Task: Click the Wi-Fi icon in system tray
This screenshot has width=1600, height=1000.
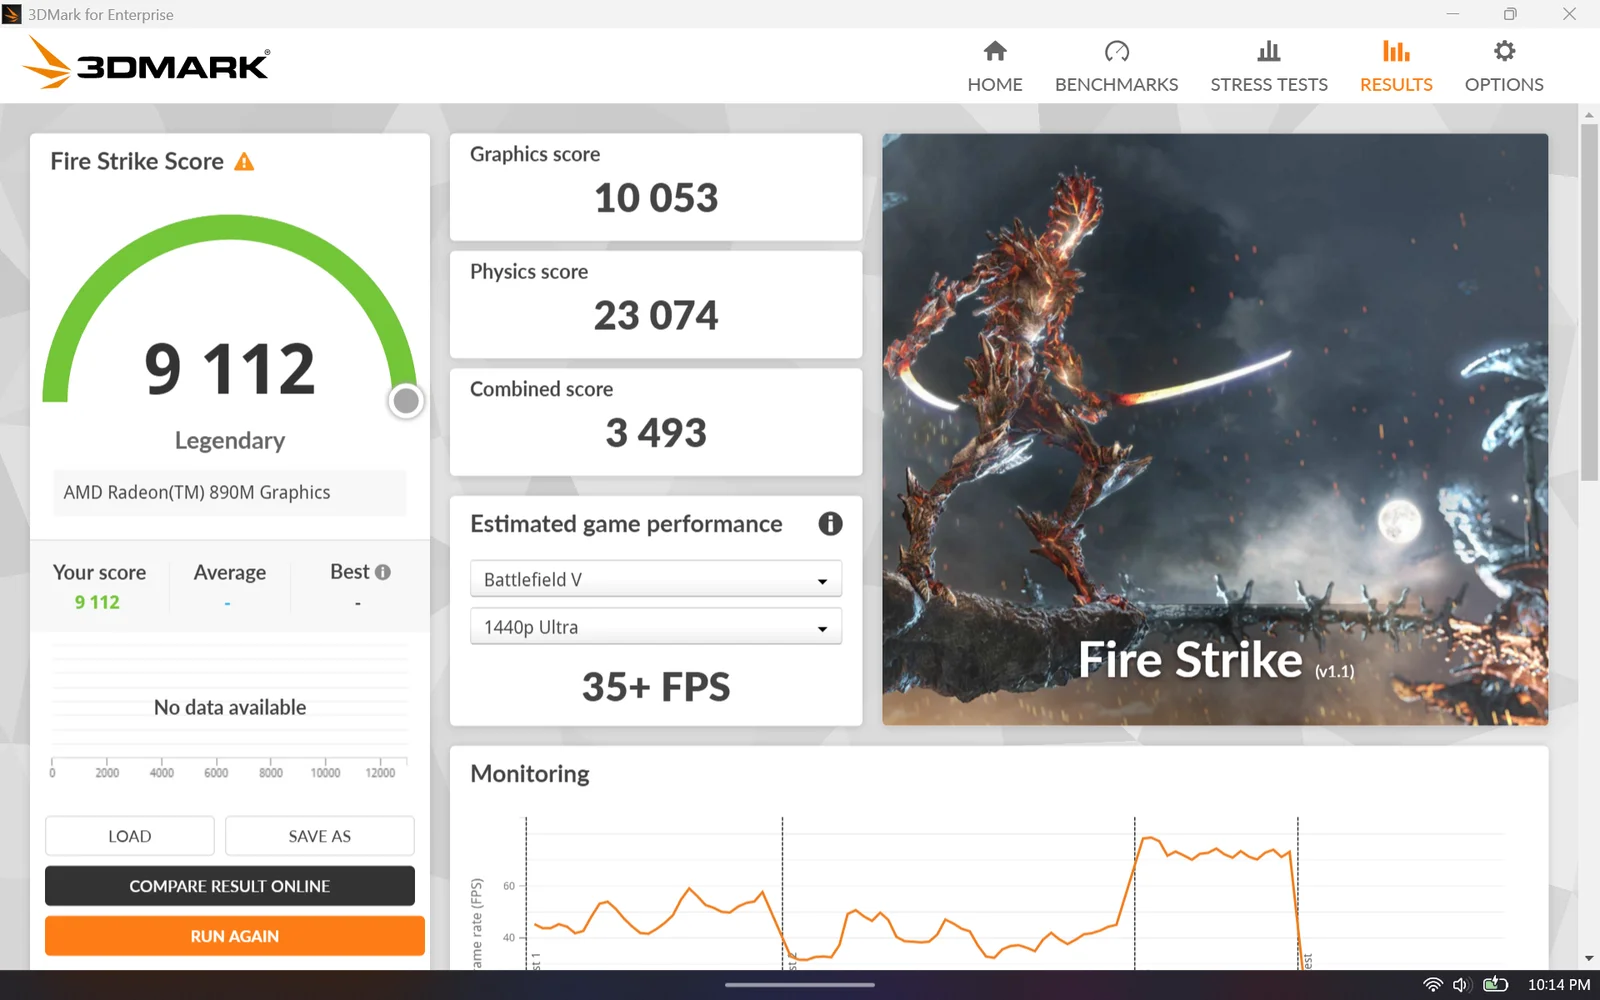Action: pos(1432,985)
